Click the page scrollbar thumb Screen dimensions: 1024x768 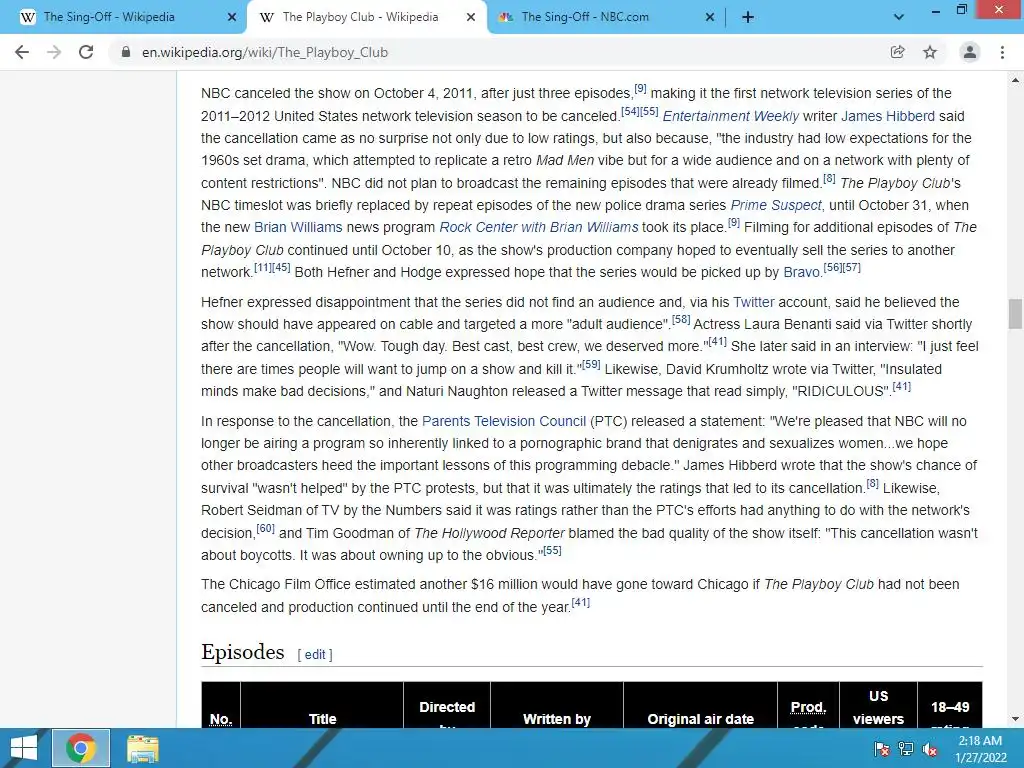pos(1015,314)
